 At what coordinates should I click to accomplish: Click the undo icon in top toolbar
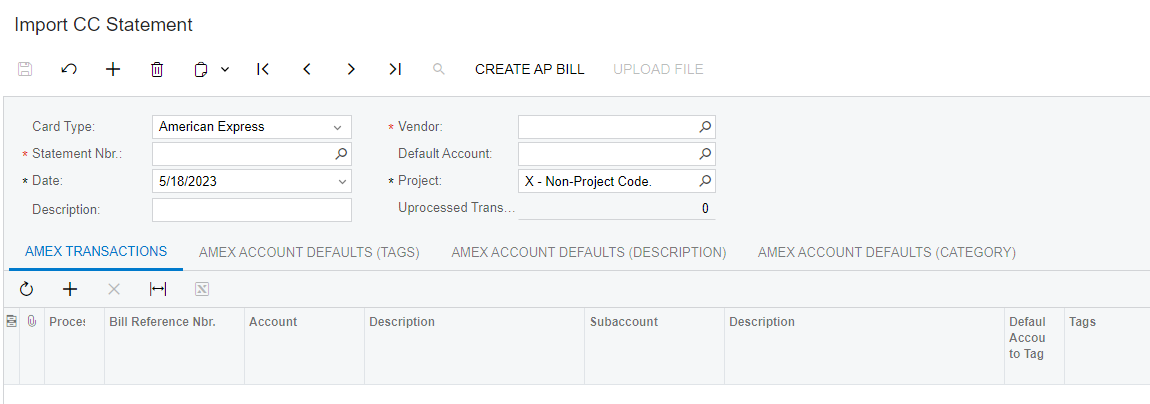(69, 69)
